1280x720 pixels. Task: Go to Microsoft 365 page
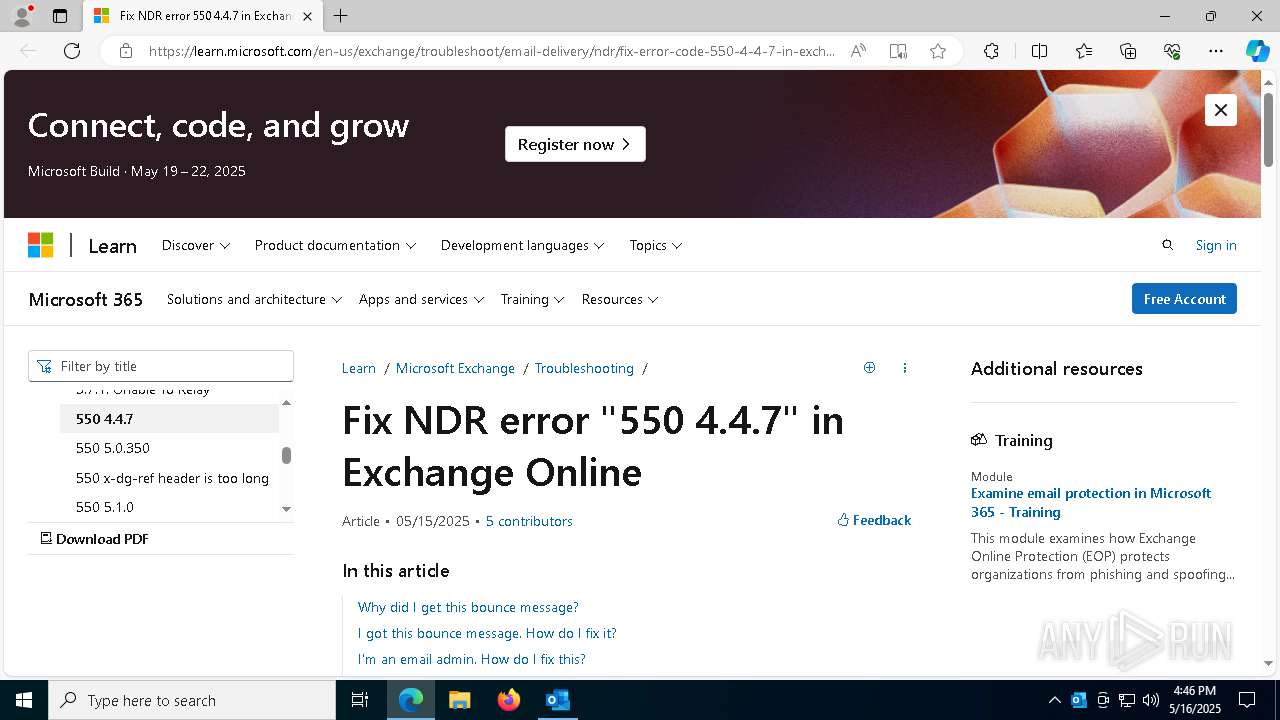tap(85, 299)
